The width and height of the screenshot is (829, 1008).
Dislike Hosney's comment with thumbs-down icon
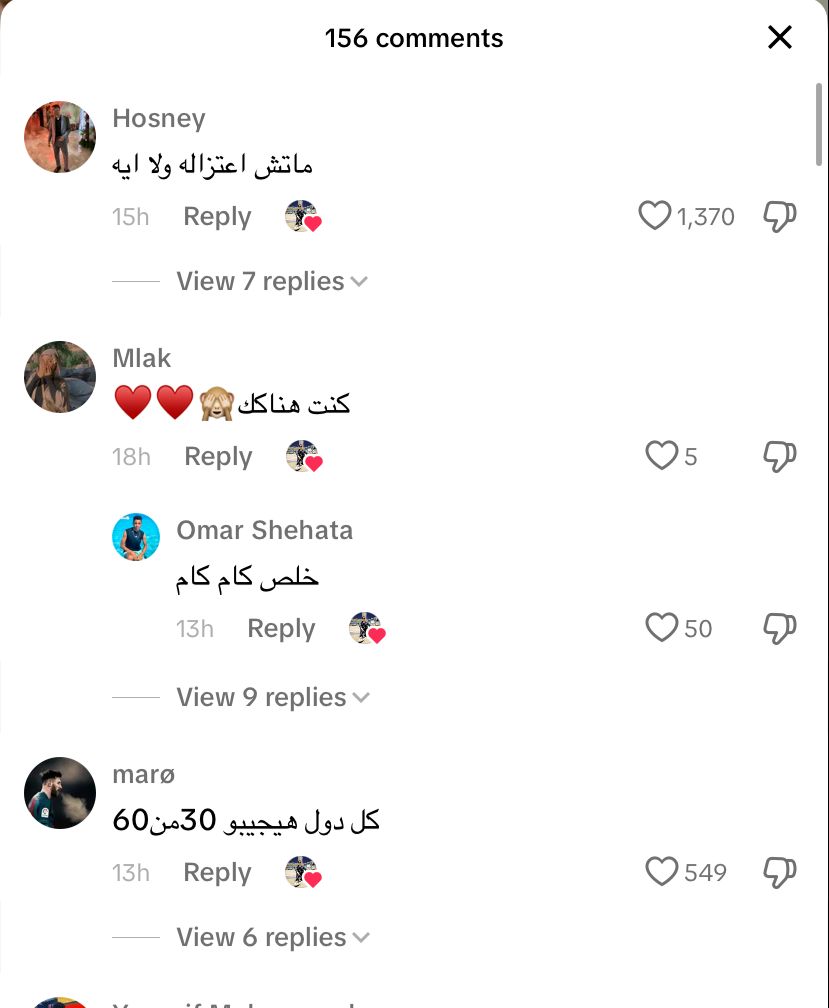tap(780, 216)
